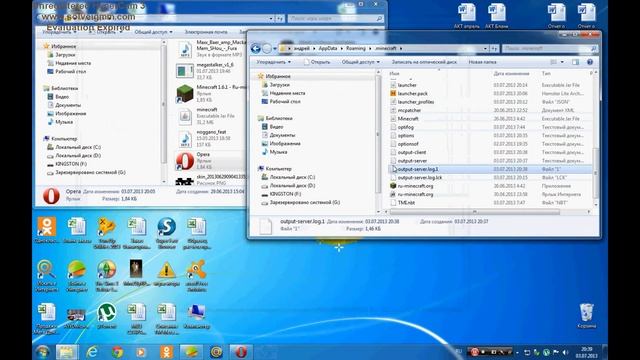The height and width of the screenshot is (360, 640).
Task: Click the change view icon in .minecraft window
Action: pyautogui.click(x=553, y=62)
